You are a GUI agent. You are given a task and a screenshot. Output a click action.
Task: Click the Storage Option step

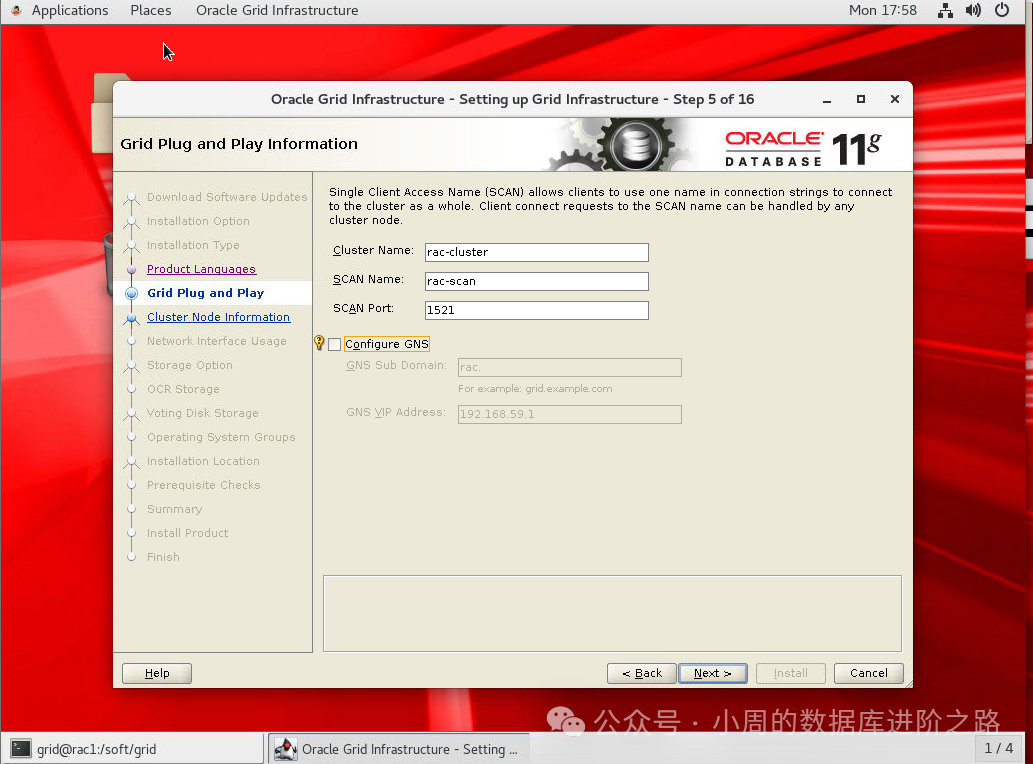190,365
